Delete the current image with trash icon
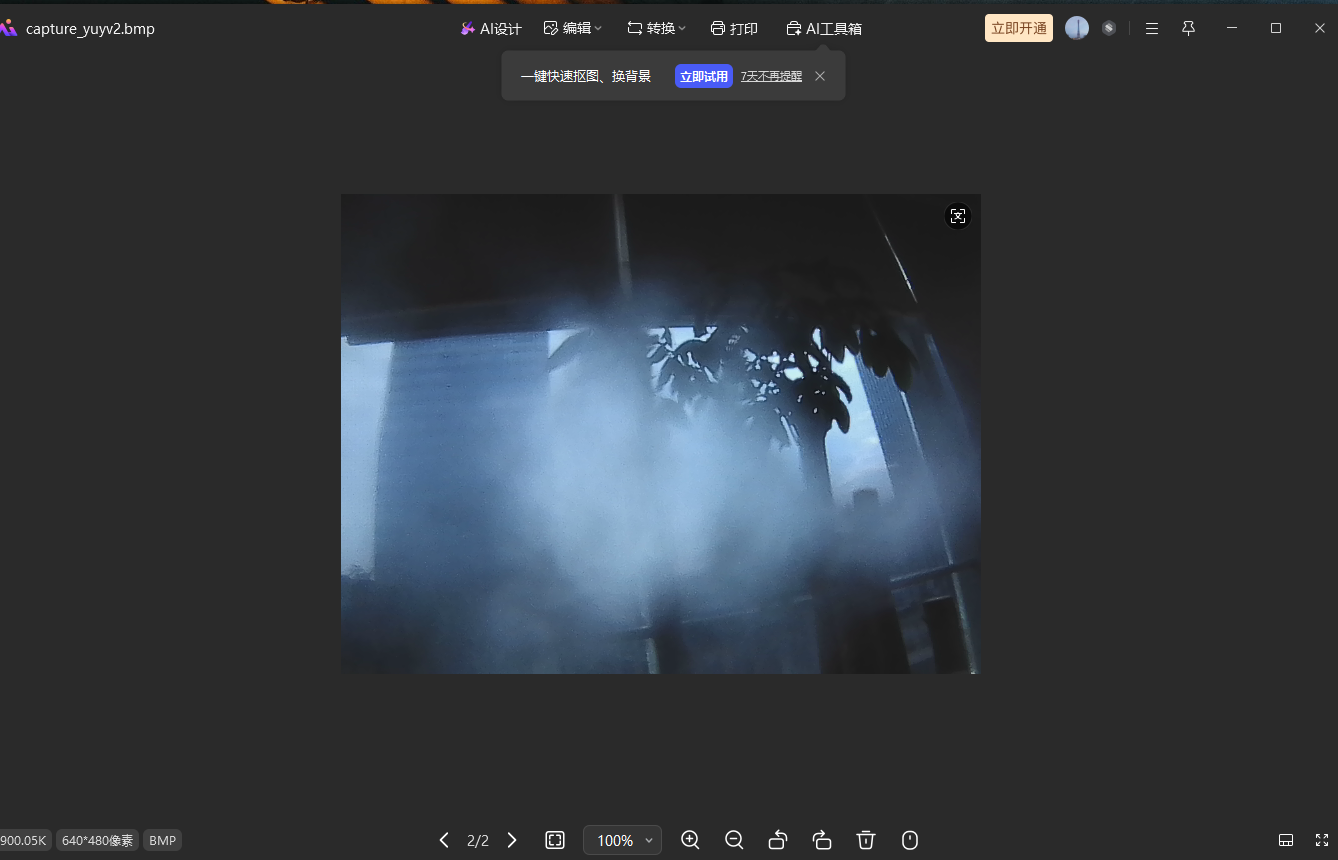Screen dimensions: 1338x860 point(866,840)
